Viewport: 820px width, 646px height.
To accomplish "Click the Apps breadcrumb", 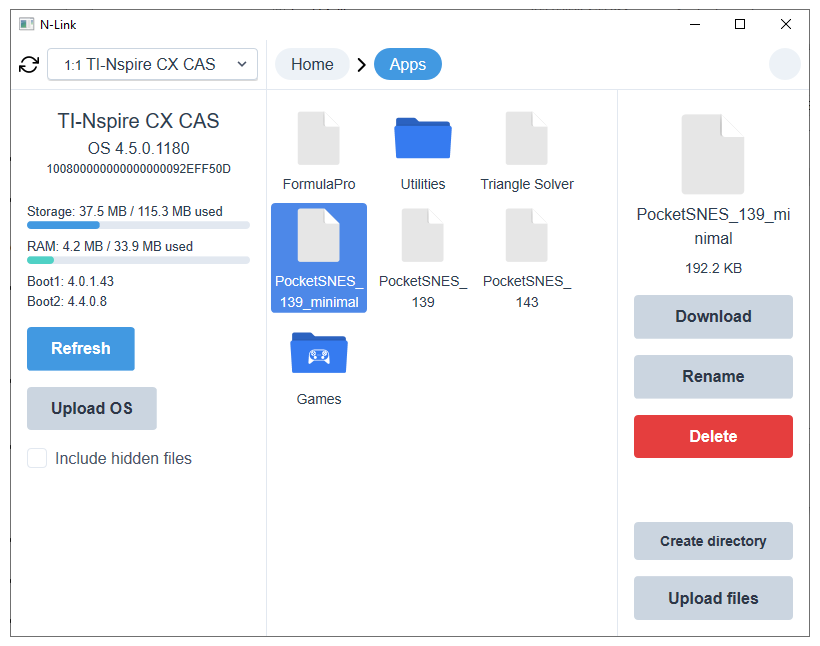I will pyautogui.click(x=407, y=64).
